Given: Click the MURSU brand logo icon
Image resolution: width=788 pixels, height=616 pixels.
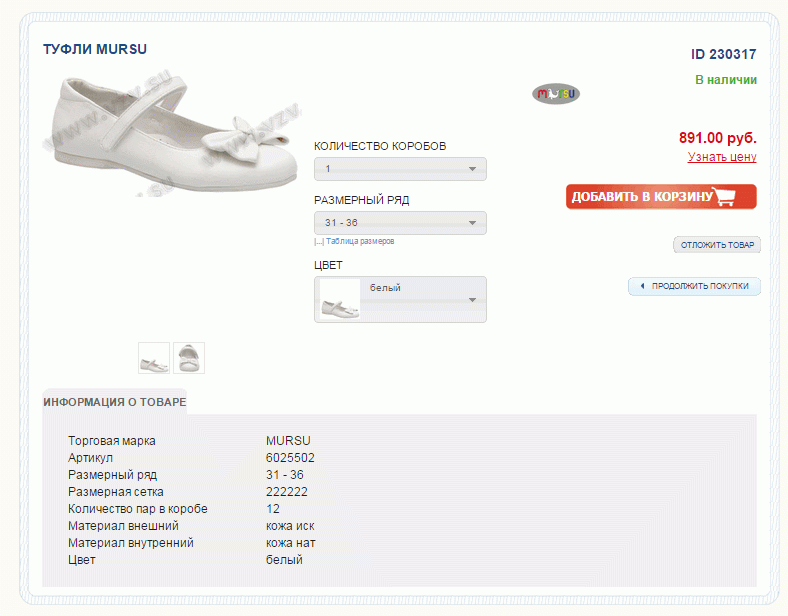Looking at the screenshot, I should click(x=556, y=94).
